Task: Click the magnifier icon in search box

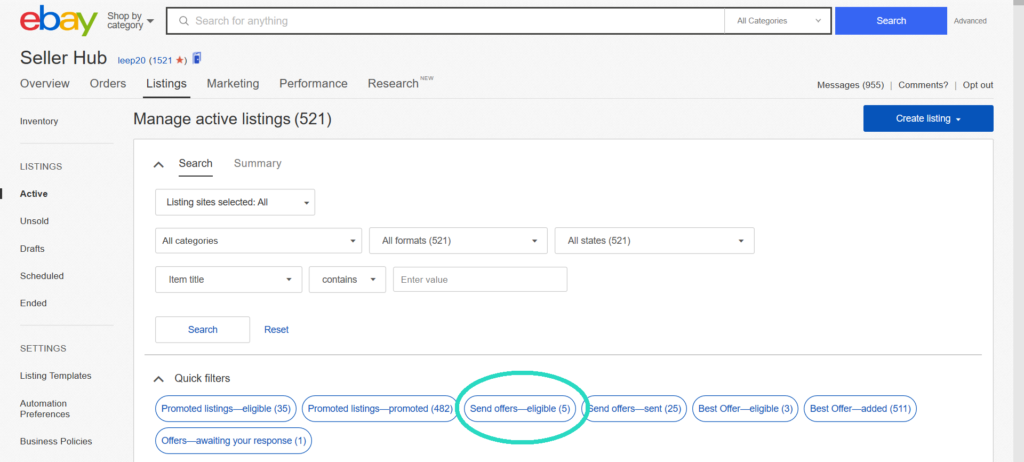Action: click(184, 21)
